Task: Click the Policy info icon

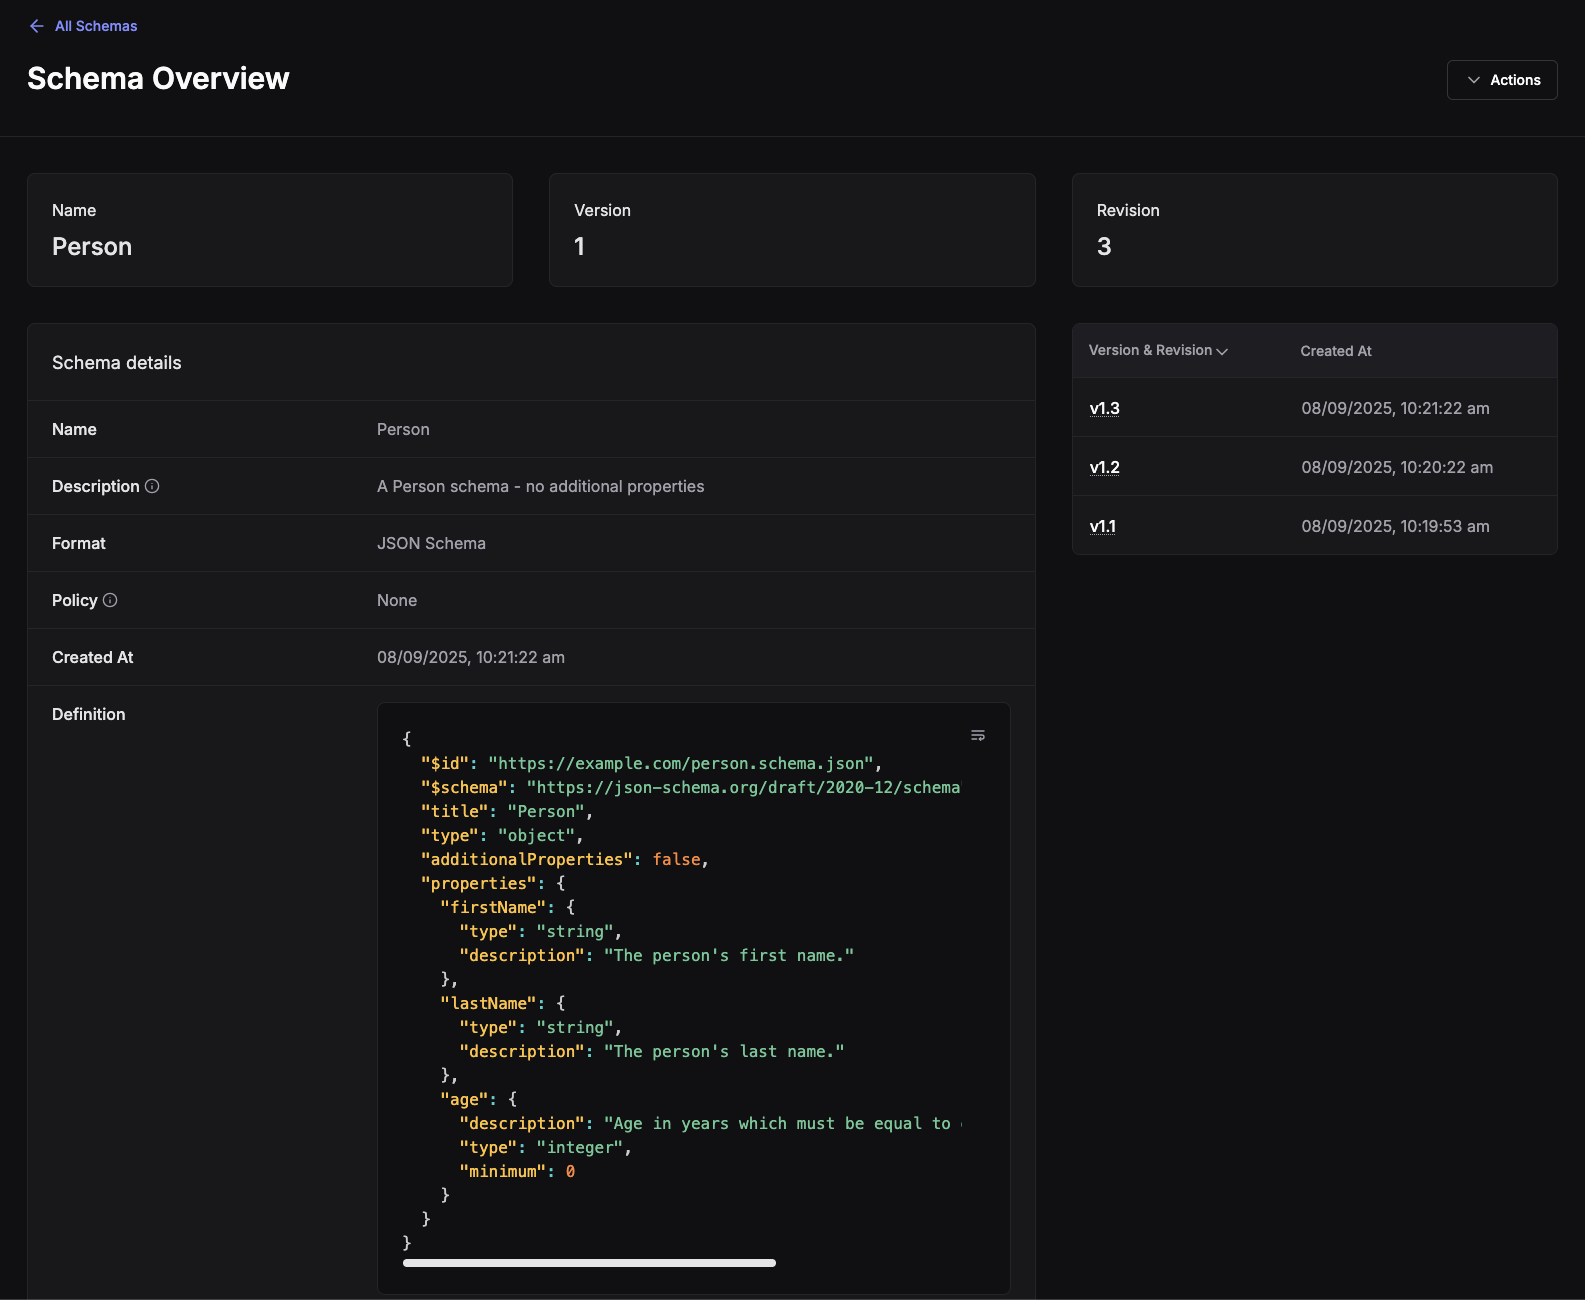Action: 110,600
